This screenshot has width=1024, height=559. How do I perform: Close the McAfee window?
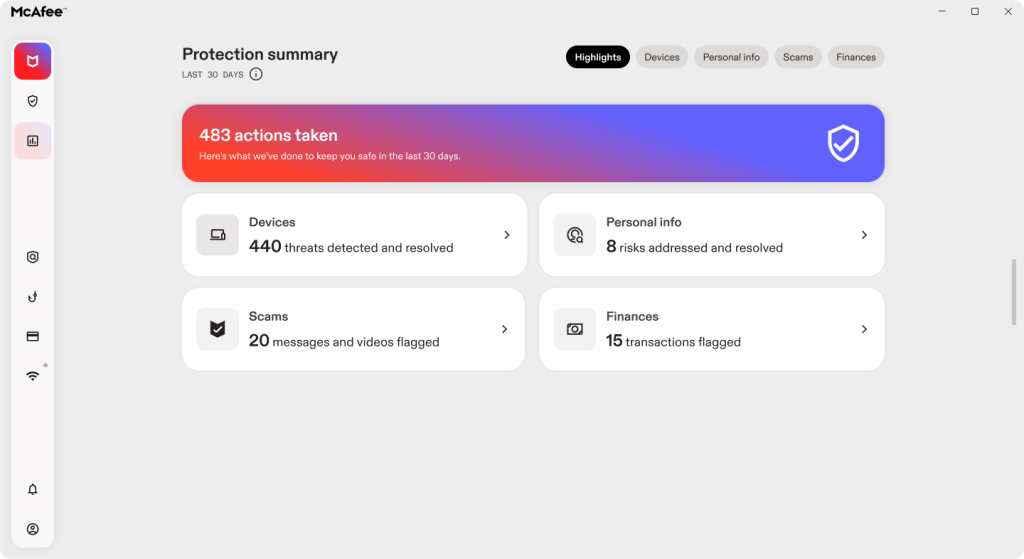tap(1008, 11)
